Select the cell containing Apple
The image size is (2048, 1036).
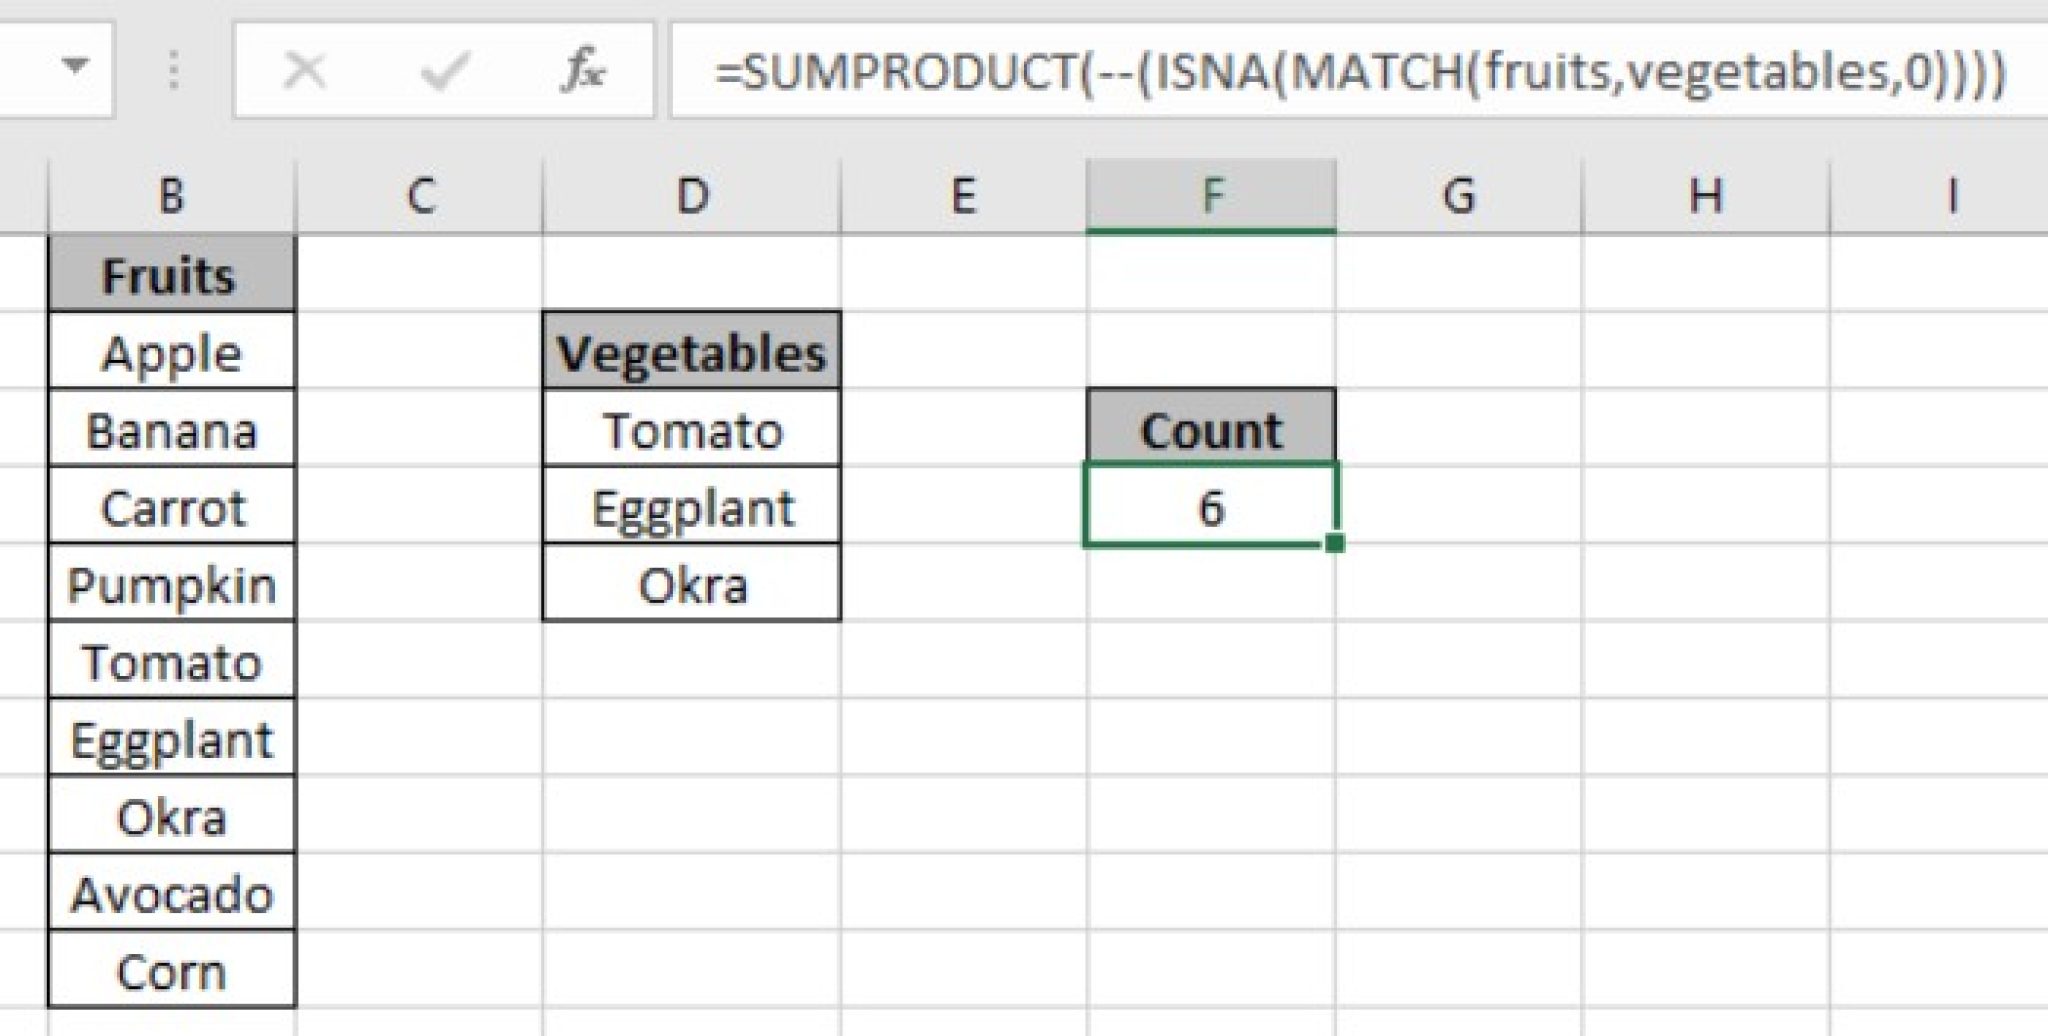[x=171, y=354]
